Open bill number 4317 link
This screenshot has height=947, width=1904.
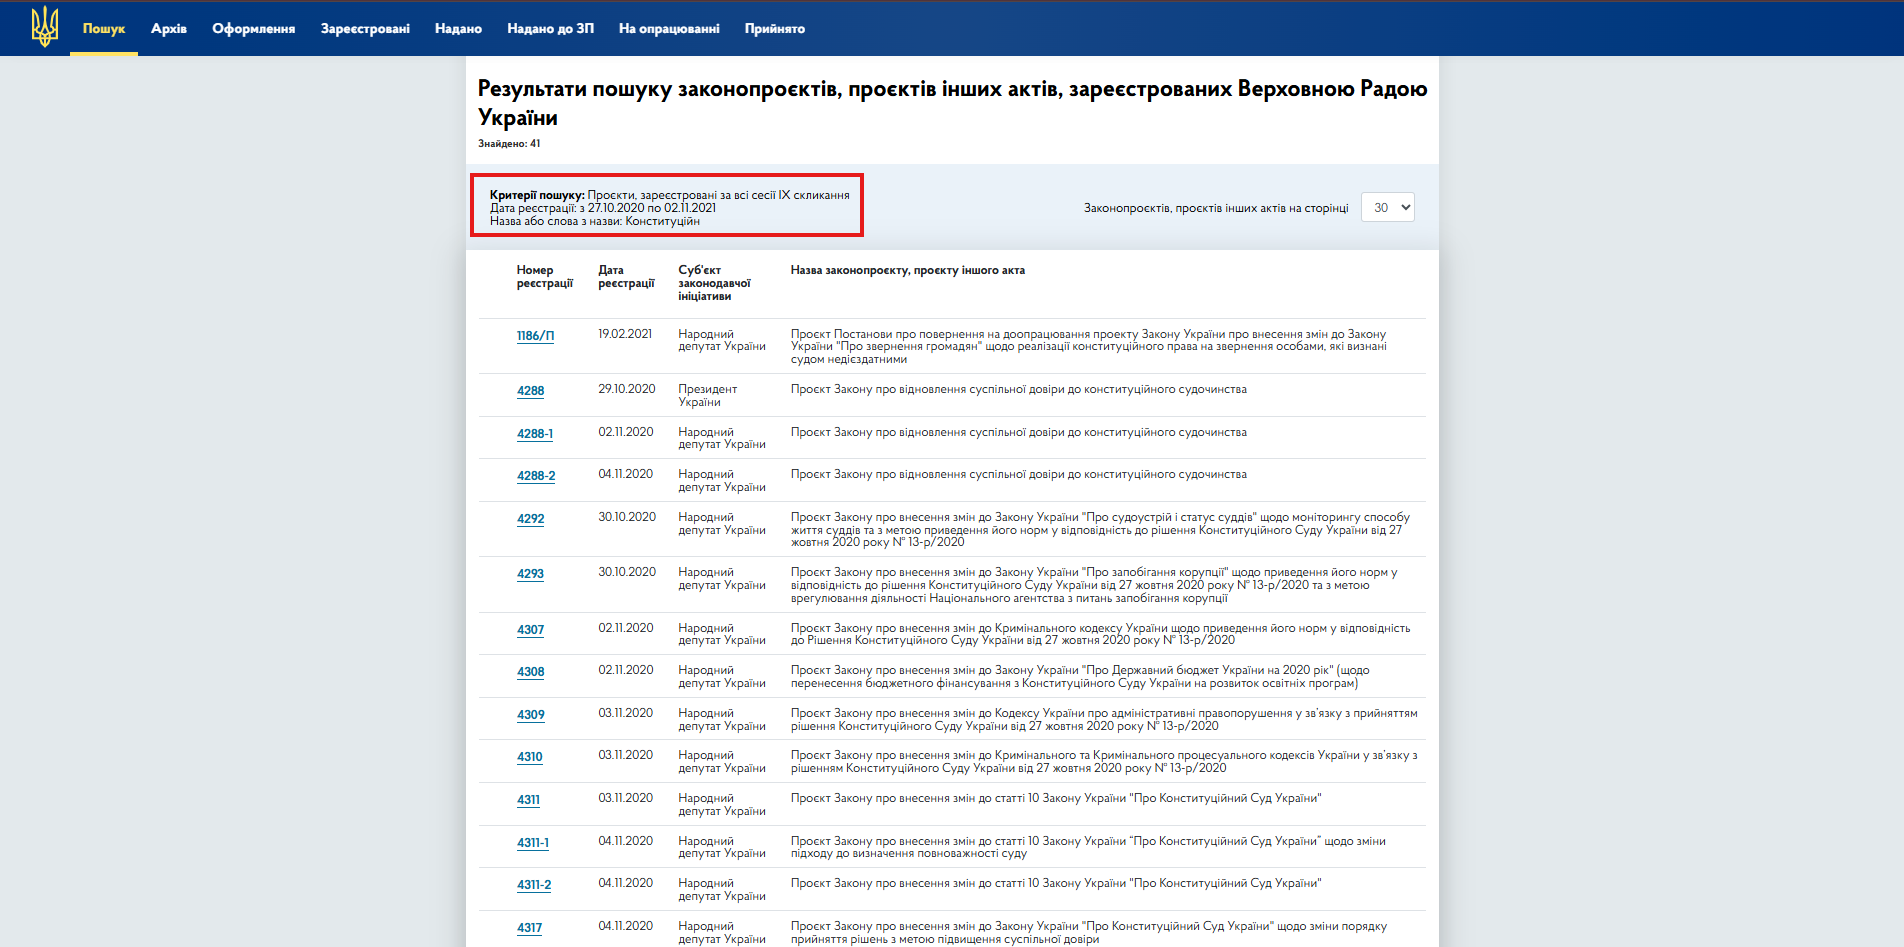(529, 928)
